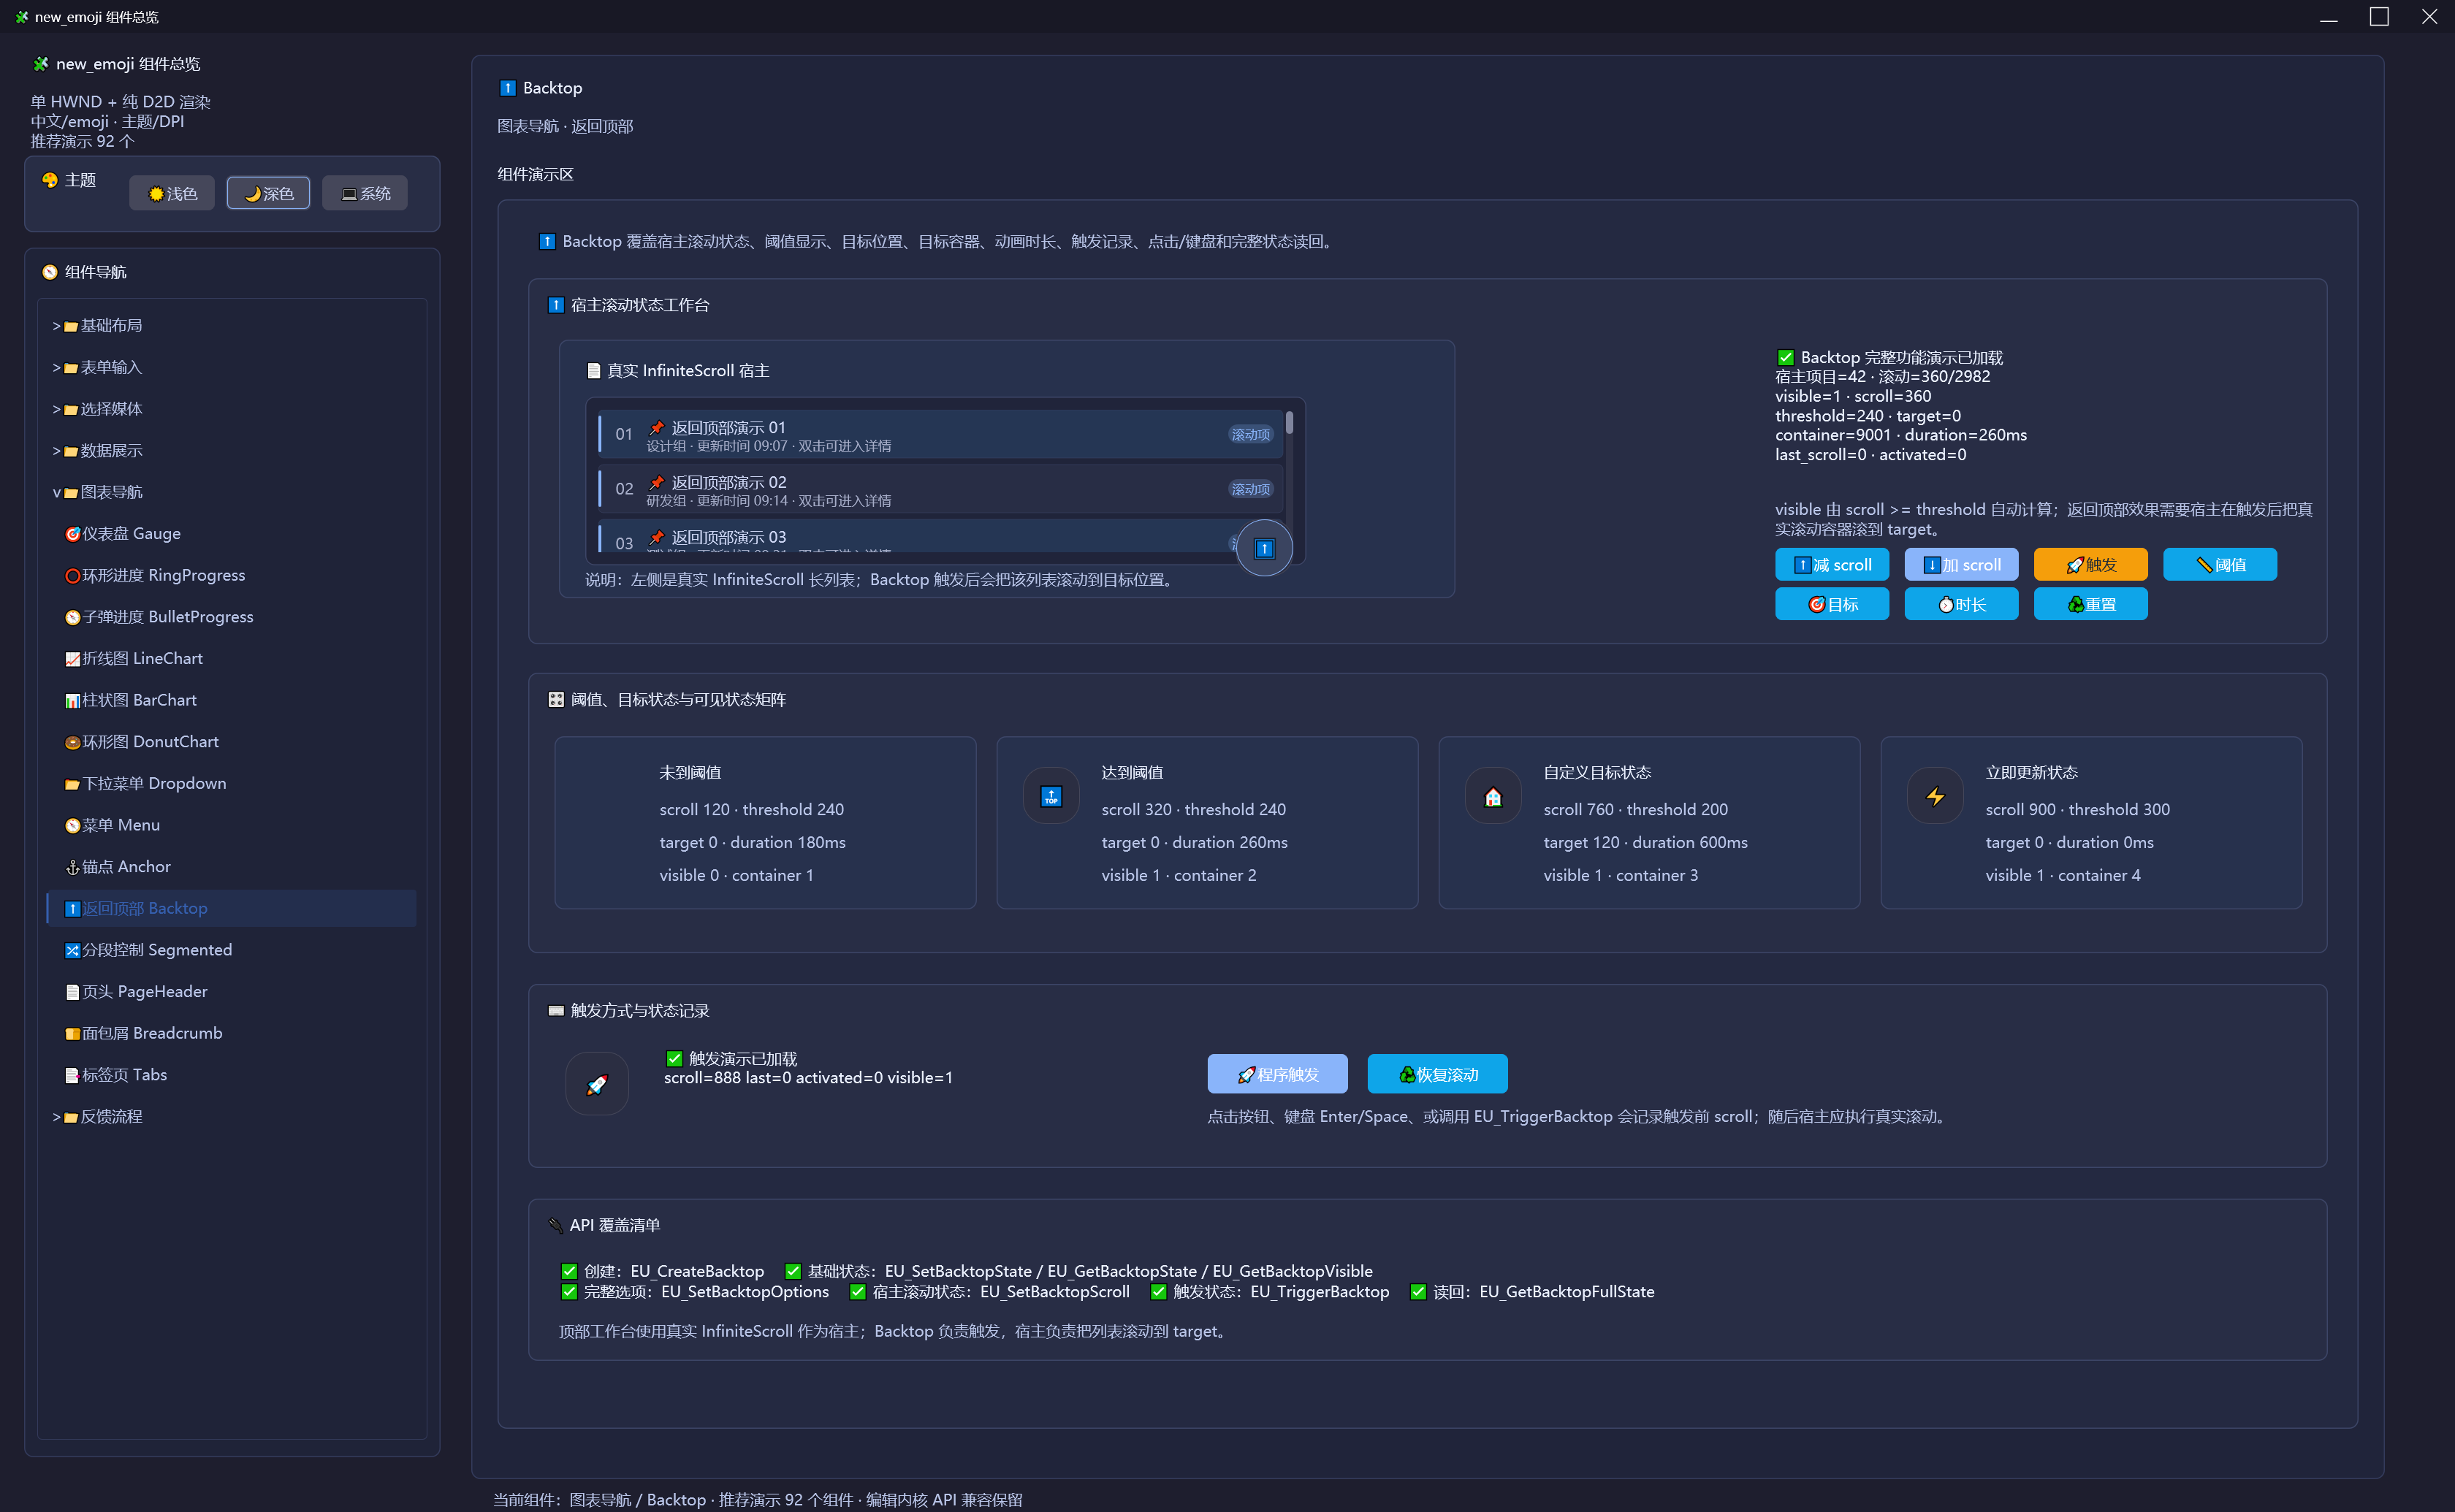Click the house icon in 自定义目标状态 card
Screen dimensions: 2455x1512
(x=1493, y=796)
